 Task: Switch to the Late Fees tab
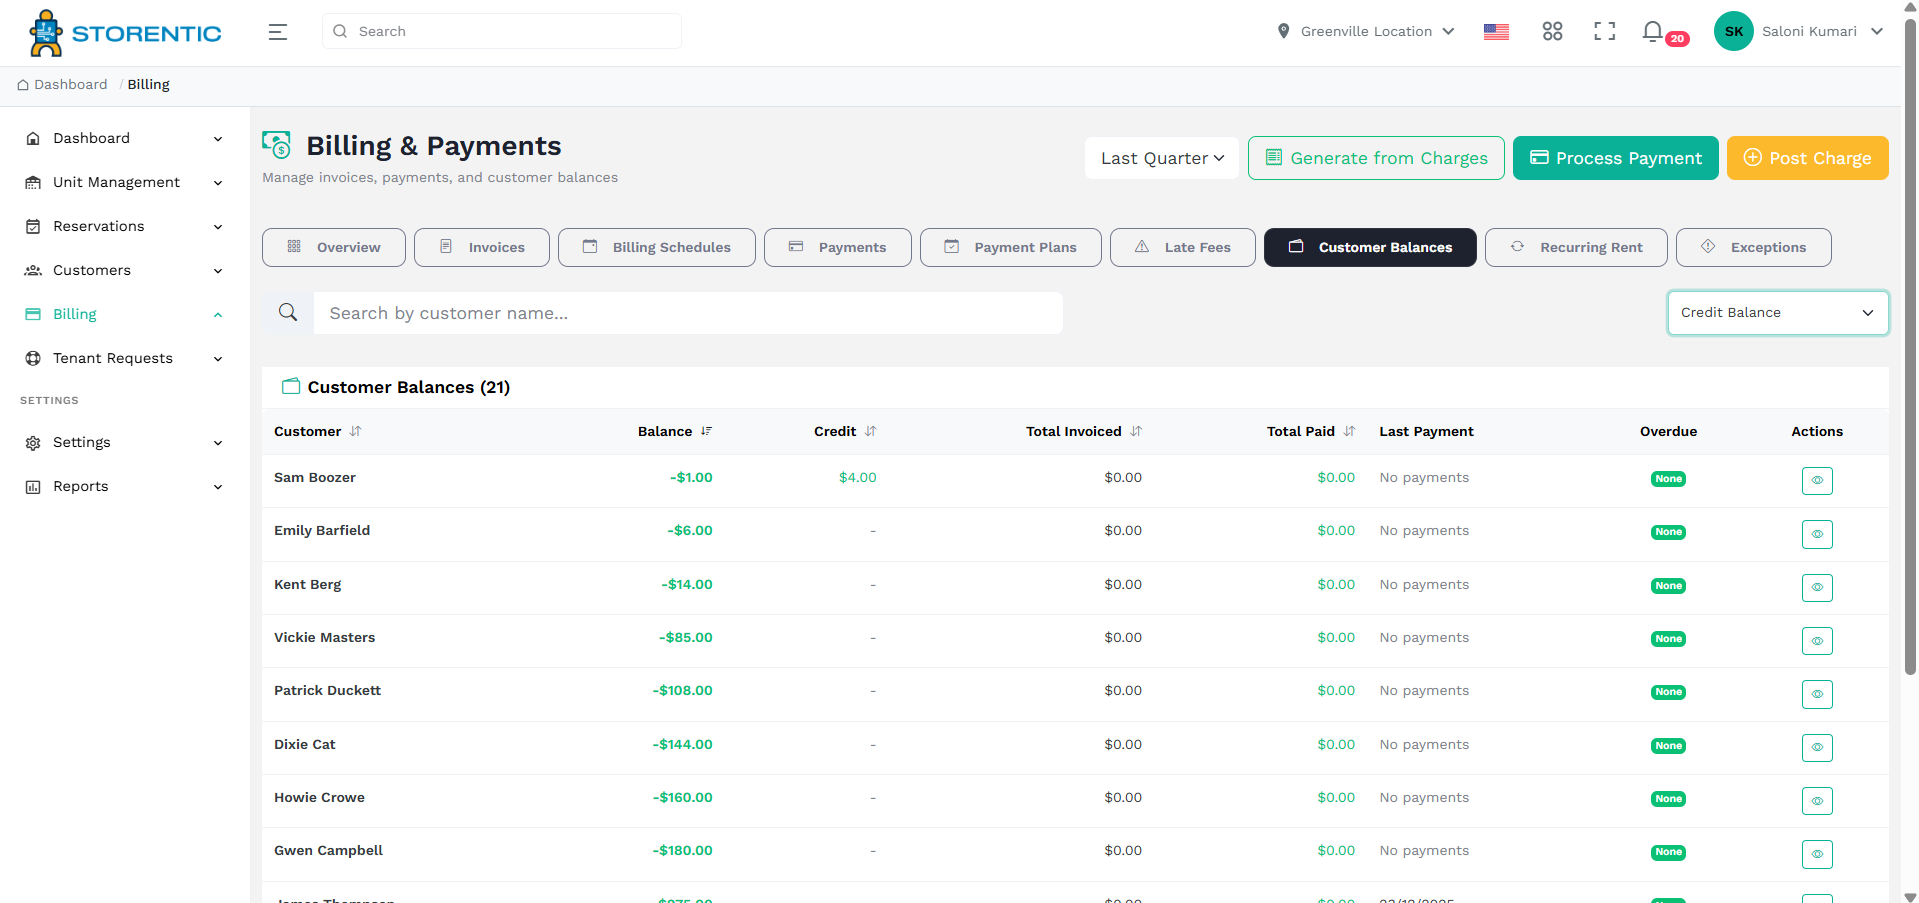(1182, 247)
